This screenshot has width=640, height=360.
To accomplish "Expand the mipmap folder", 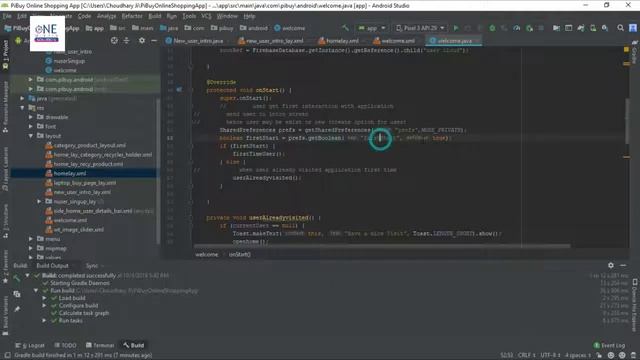I will [x=31, y=248].
